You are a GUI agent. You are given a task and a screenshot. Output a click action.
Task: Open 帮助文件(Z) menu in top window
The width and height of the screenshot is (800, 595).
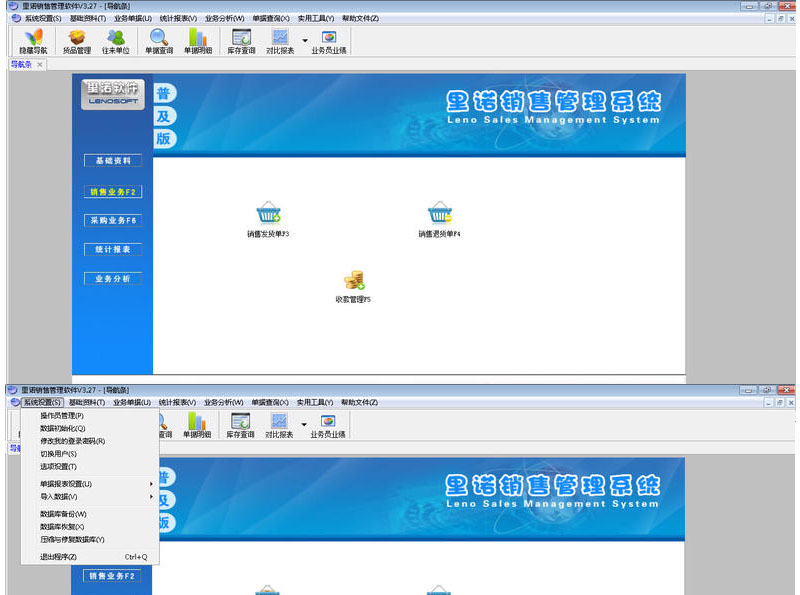point(360,18)
